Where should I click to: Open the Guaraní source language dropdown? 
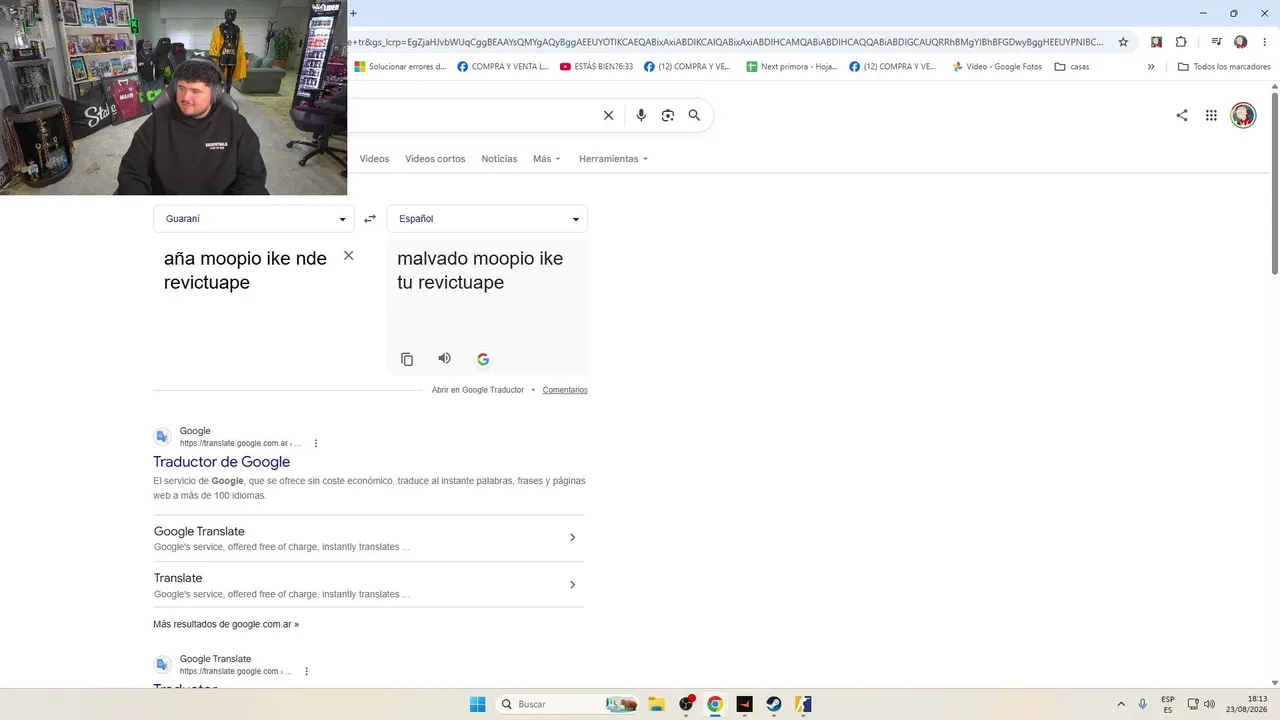pos(254,219)
